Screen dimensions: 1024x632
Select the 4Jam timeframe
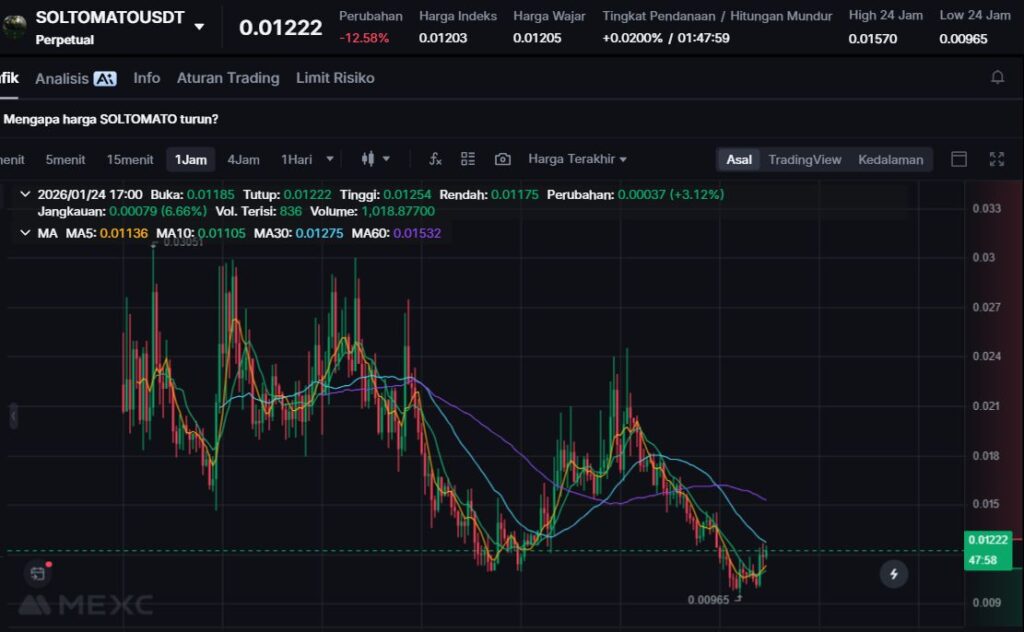243,159
